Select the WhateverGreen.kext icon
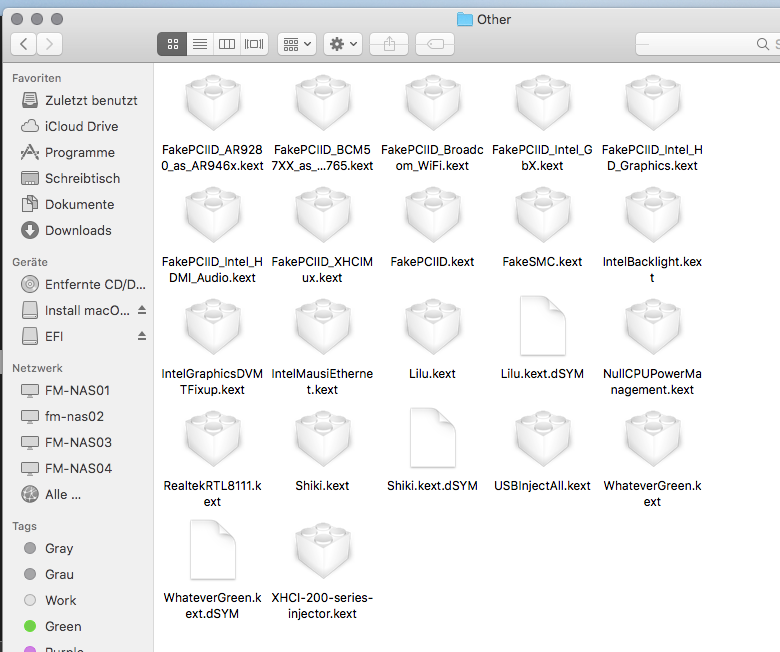Viewport: 780px width, 652px height. tap(653, 439)
